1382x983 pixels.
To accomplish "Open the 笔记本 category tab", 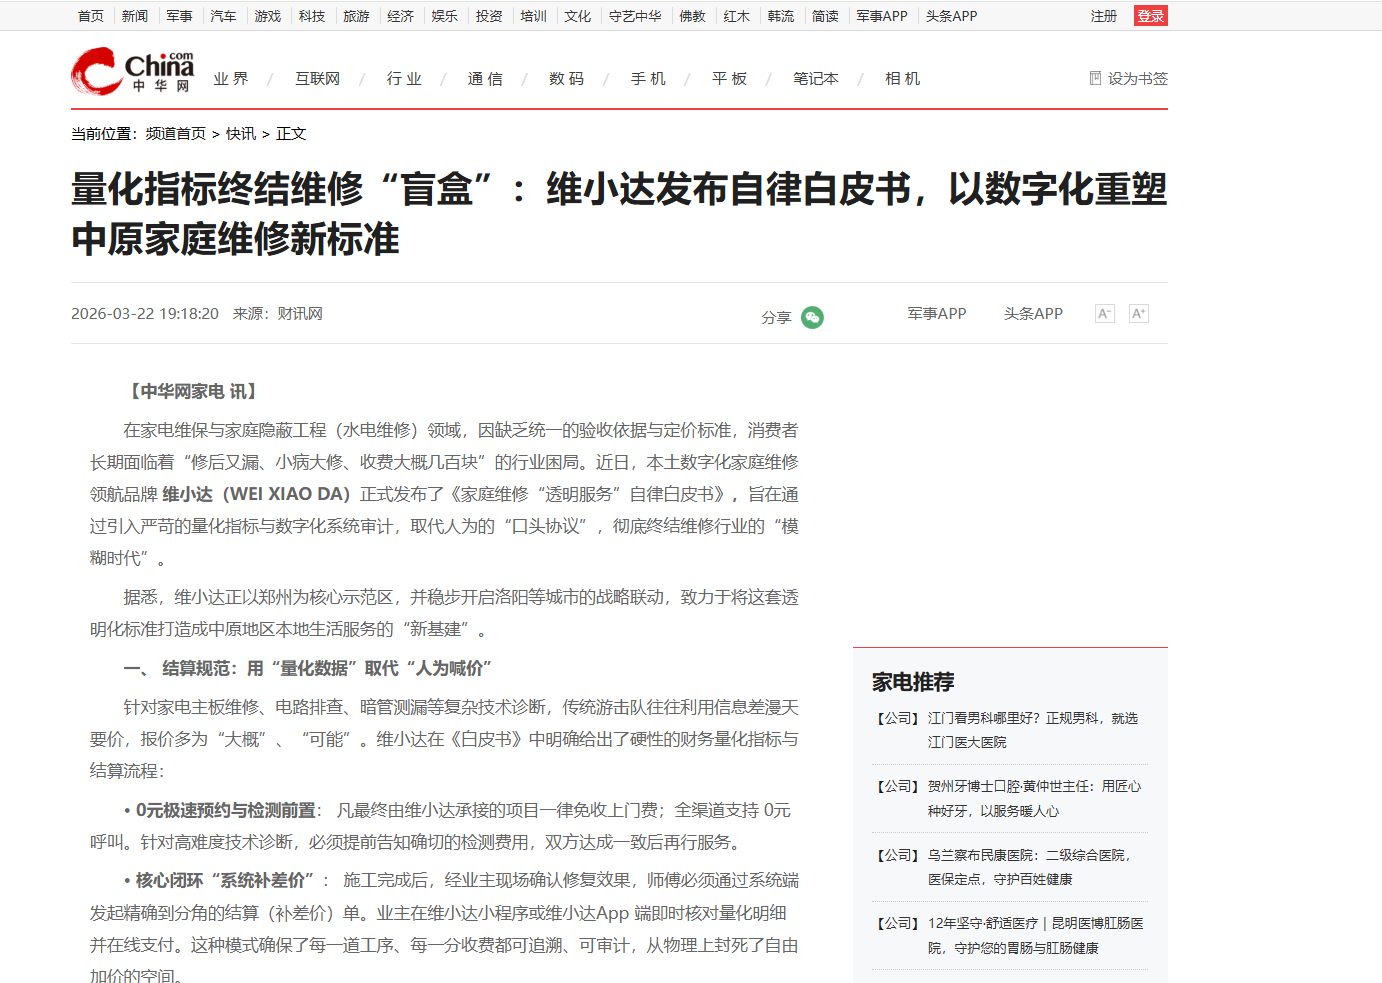I will [816, 78].
